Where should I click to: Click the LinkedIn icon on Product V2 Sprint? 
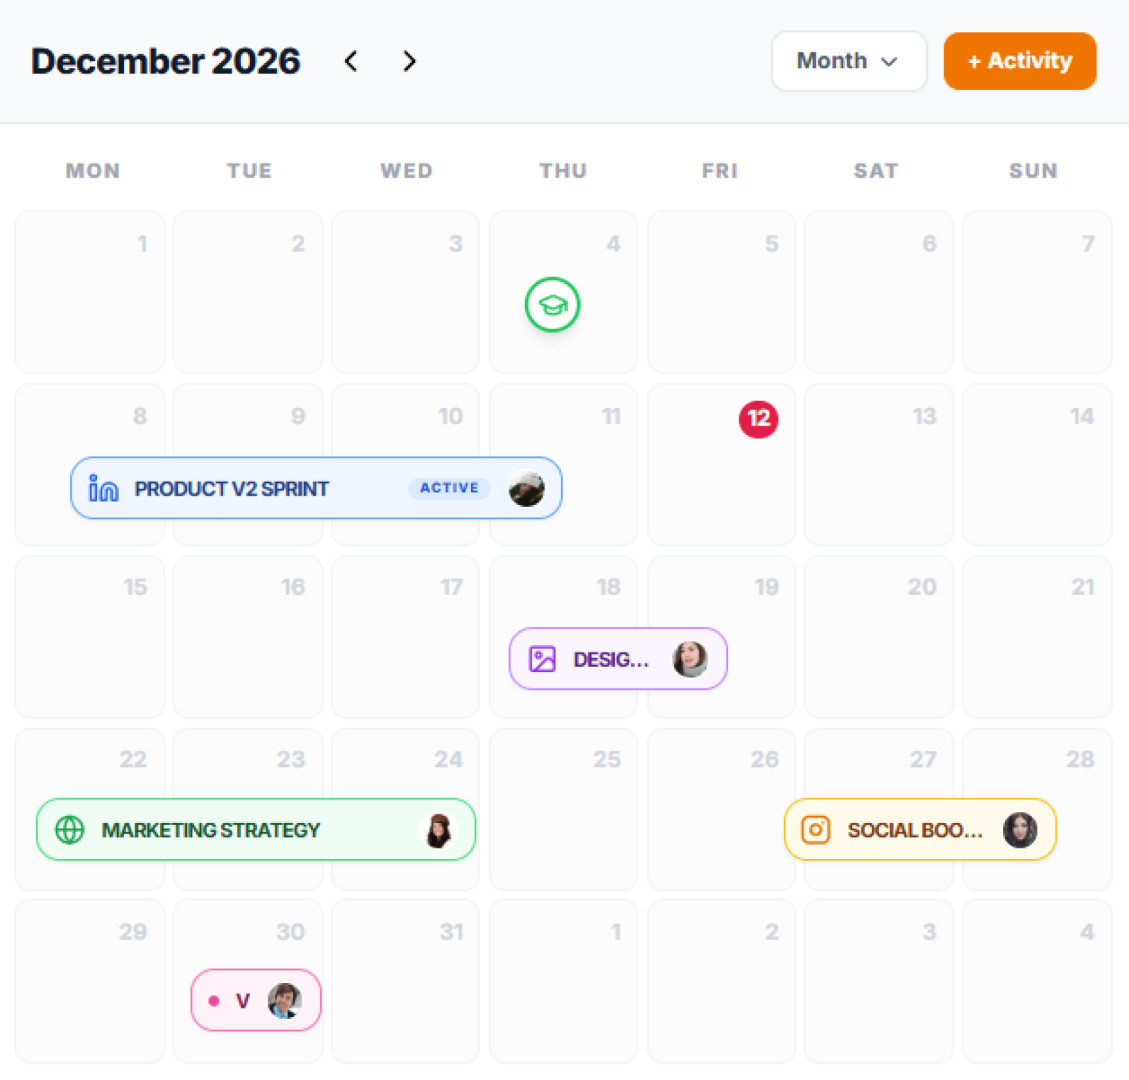tap(104, 488)
